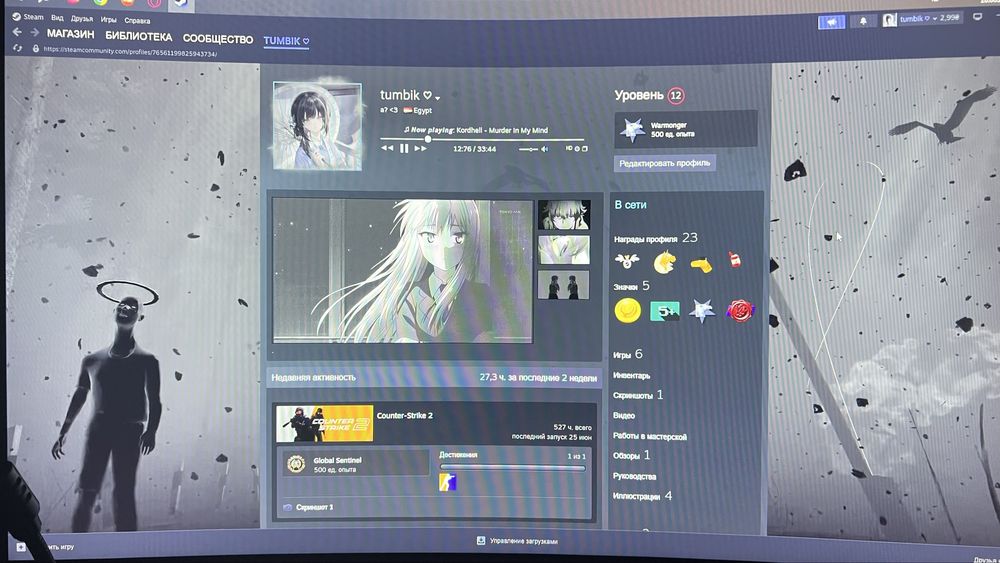This screenshot has width=1000, height=563.
Task: Open the Игры menu
Action: 108,20
